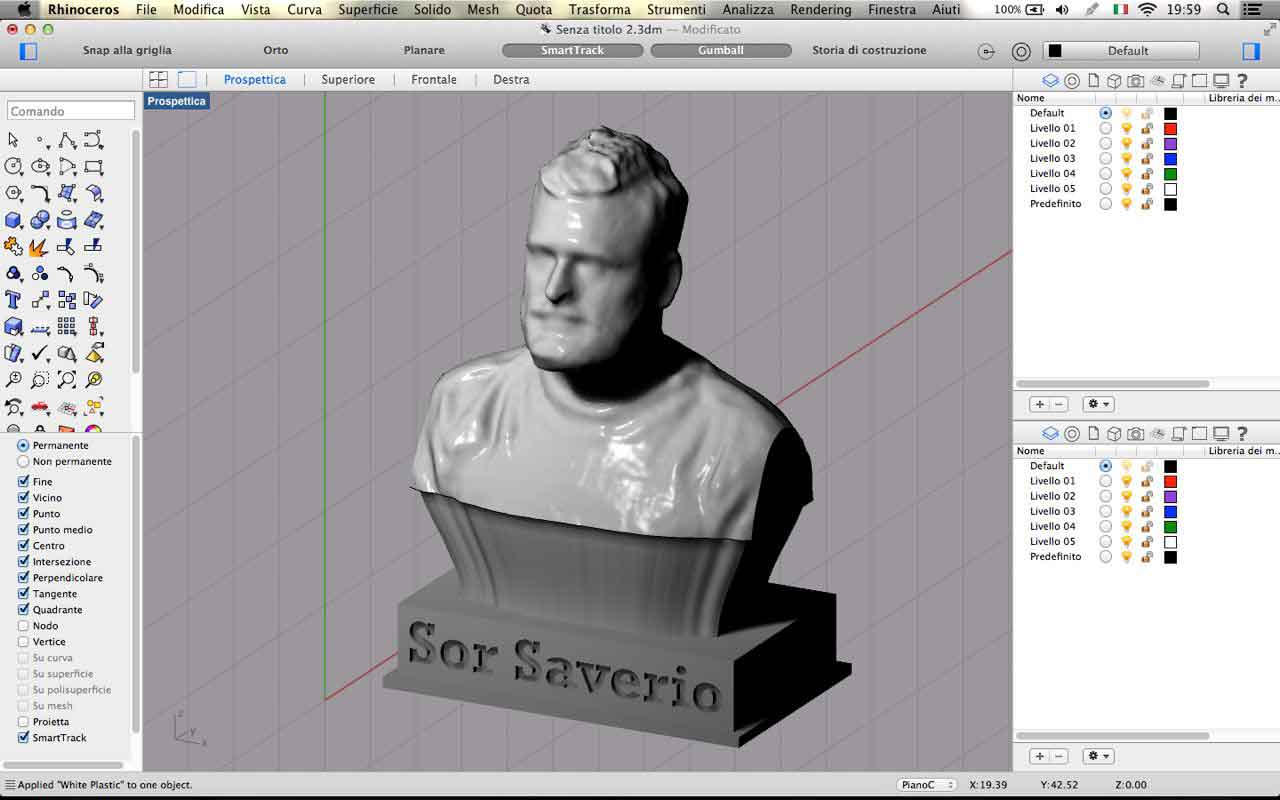The height and width of the screenshot is (800, 1280).
Task: Select the solid Box tool
Action: coord(13,220)
